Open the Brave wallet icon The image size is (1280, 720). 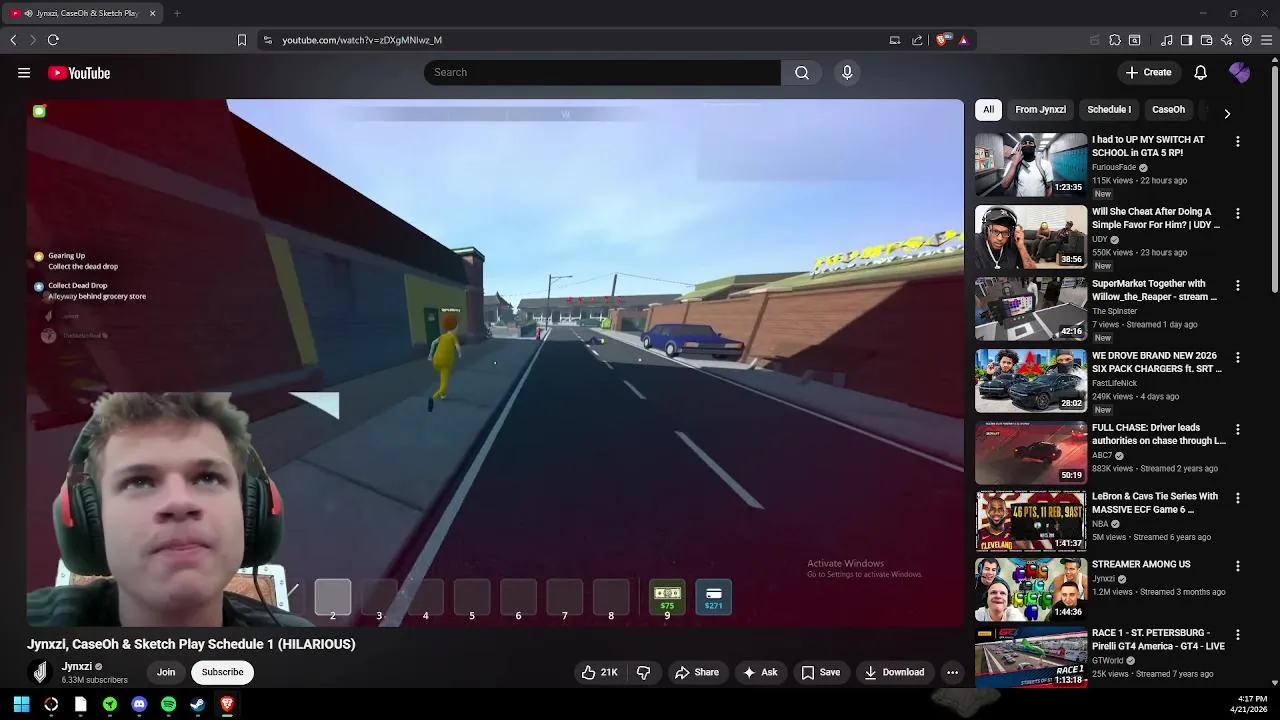click(1207, 40)
